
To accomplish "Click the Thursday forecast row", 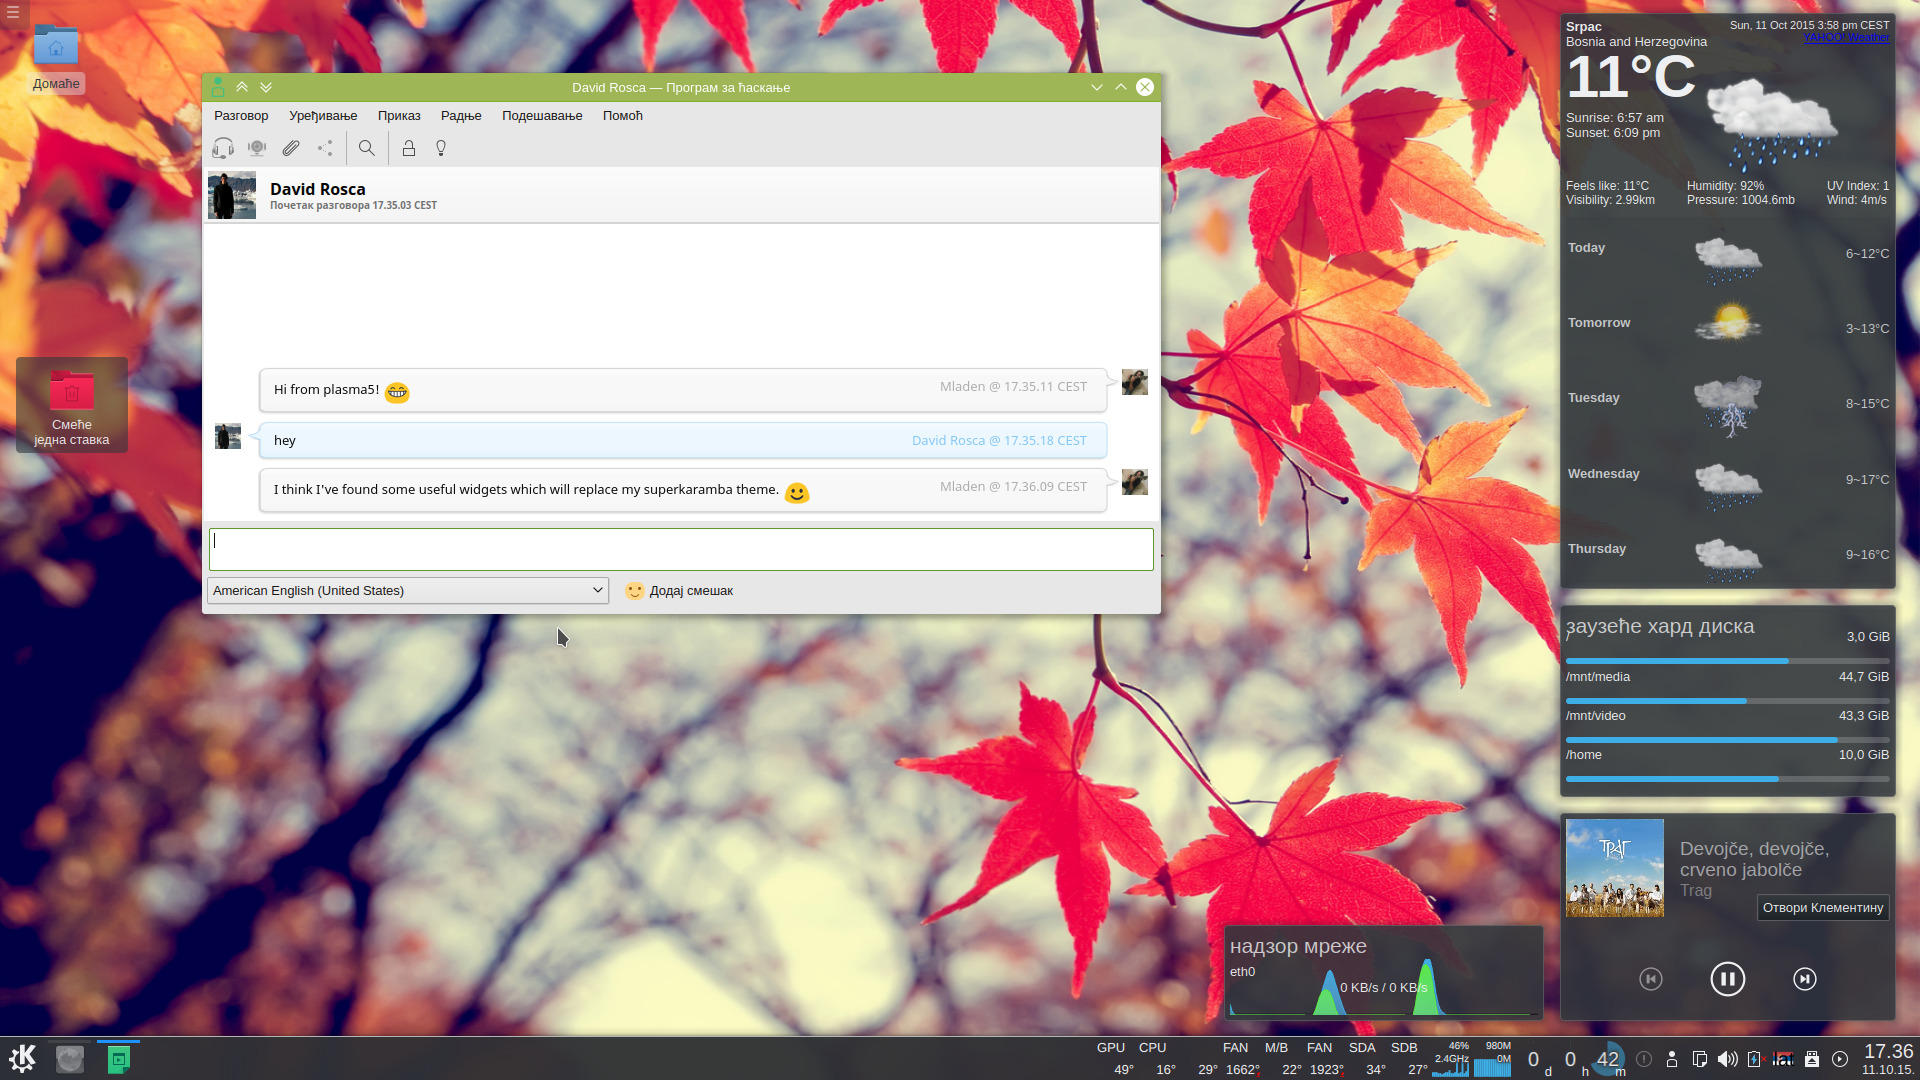I will point(1728,556).
